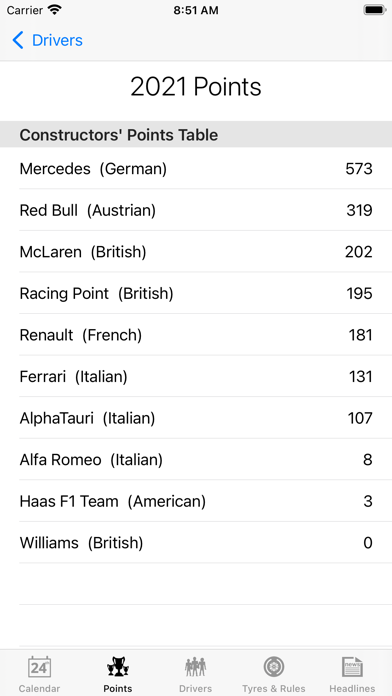Viewport: 392px width, 696px height.
Task: Open the Headlines newspaper icon
Action: click(x=352, y=667)
